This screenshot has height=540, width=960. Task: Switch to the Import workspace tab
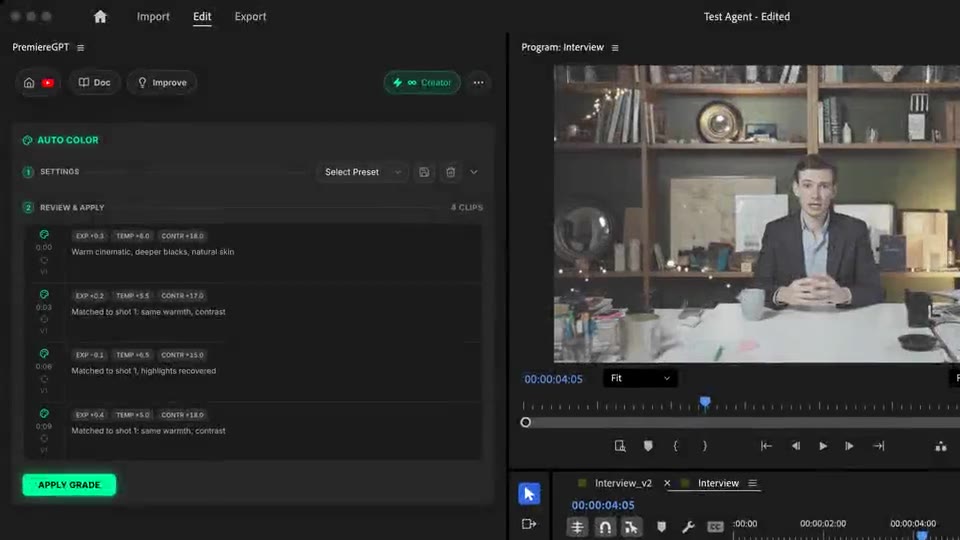point(153,17)
